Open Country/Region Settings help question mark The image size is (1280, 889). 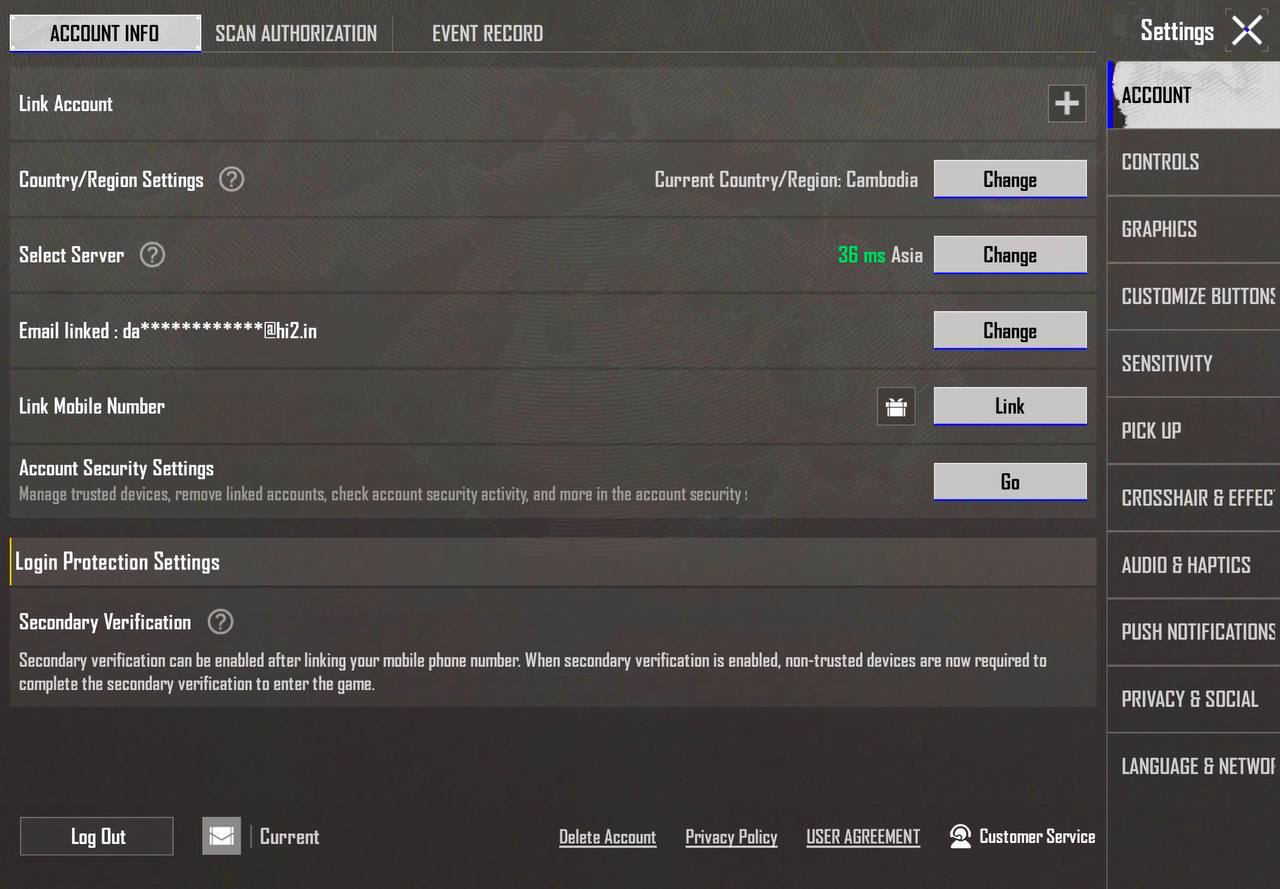[x=231, y=179]
